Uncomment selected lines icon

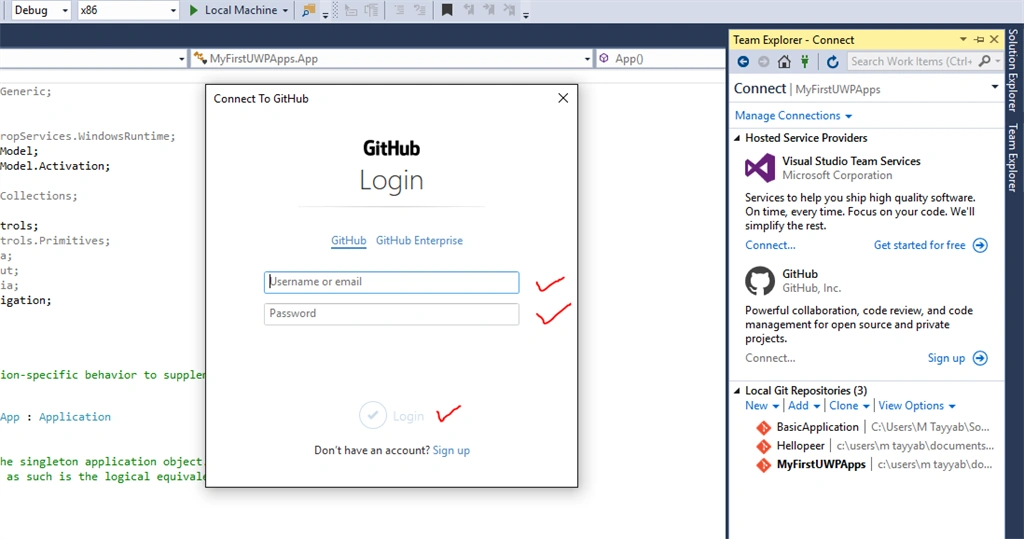tap(419, 10)
